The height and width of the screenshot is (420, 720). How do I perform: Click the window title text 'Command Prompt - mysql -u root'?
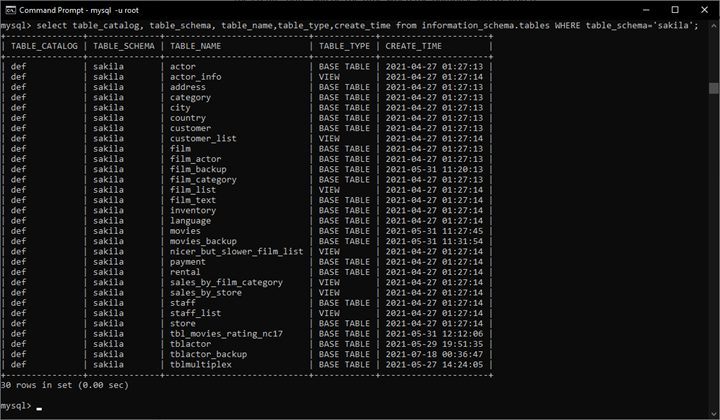[79, 10]
